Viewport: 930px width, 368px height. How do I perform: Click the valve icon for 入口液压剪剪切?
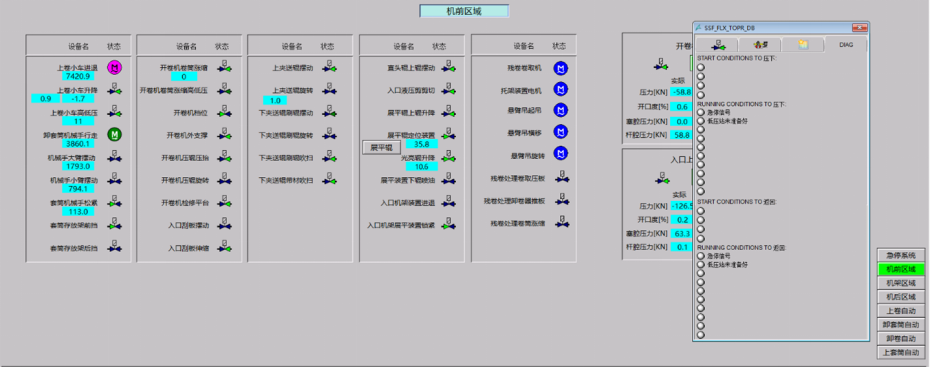pyautogui.click(x=449, y=90)
